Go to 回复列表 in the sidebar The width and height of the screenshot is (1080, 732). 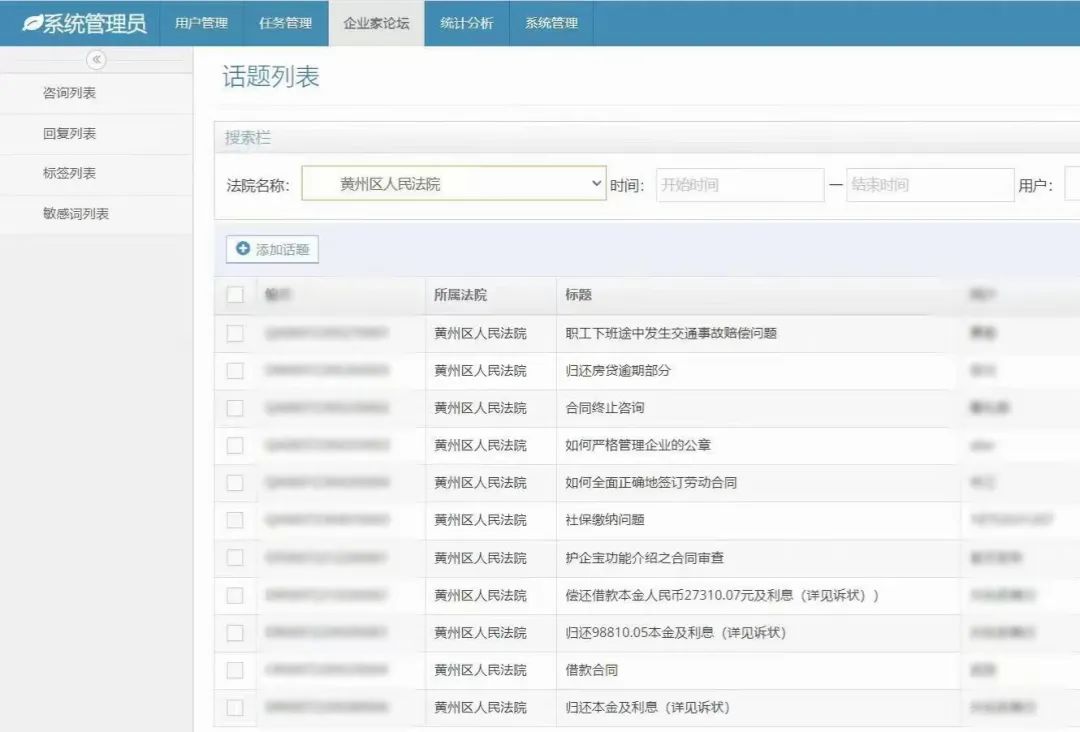96,134
